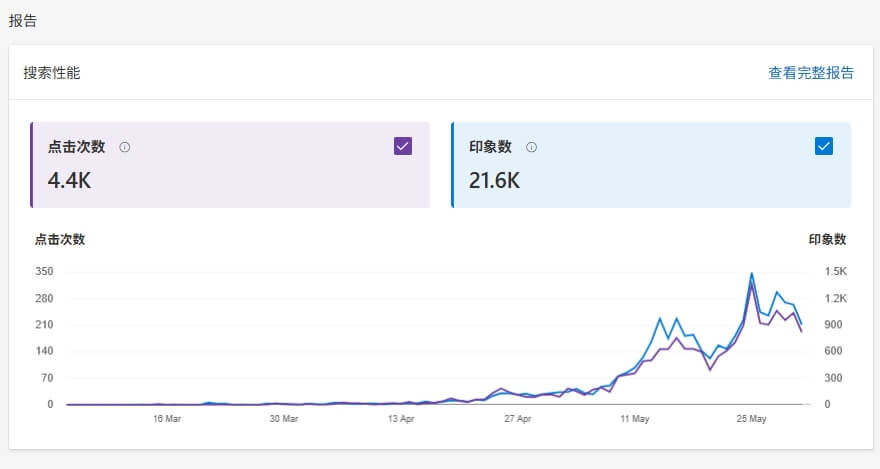Uncheck the purple 点击次数 checkbox

click(x=403, y=146)
